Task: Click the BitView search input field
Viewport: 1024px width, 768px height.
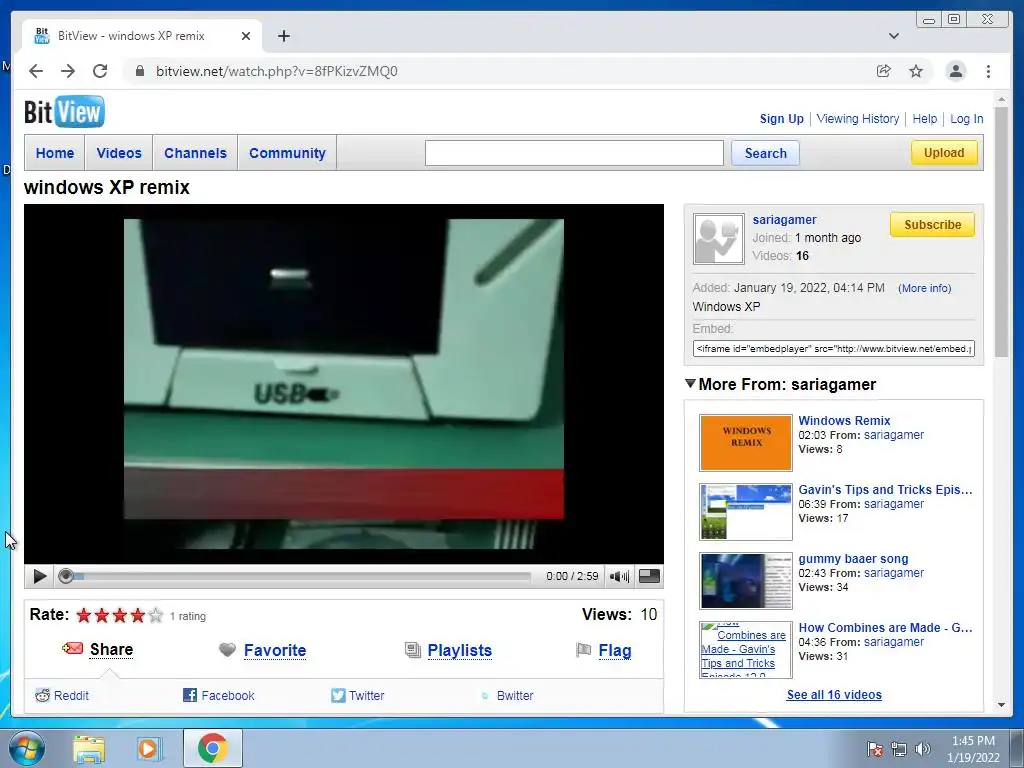Action: click(x=574, y=153)
